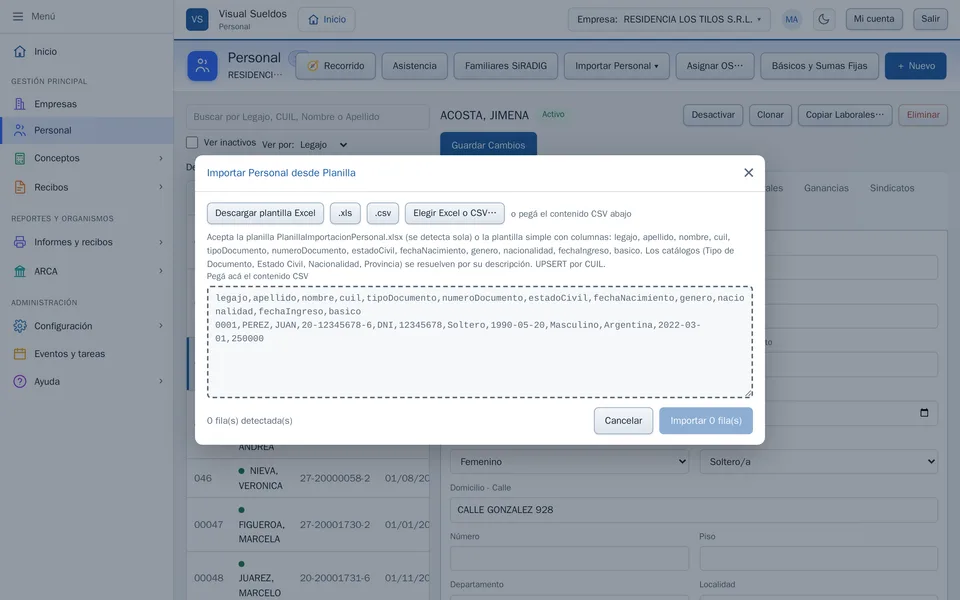
Task: Open the Soltero/a civil status dropdown
Action: click(x=819, y=462)
